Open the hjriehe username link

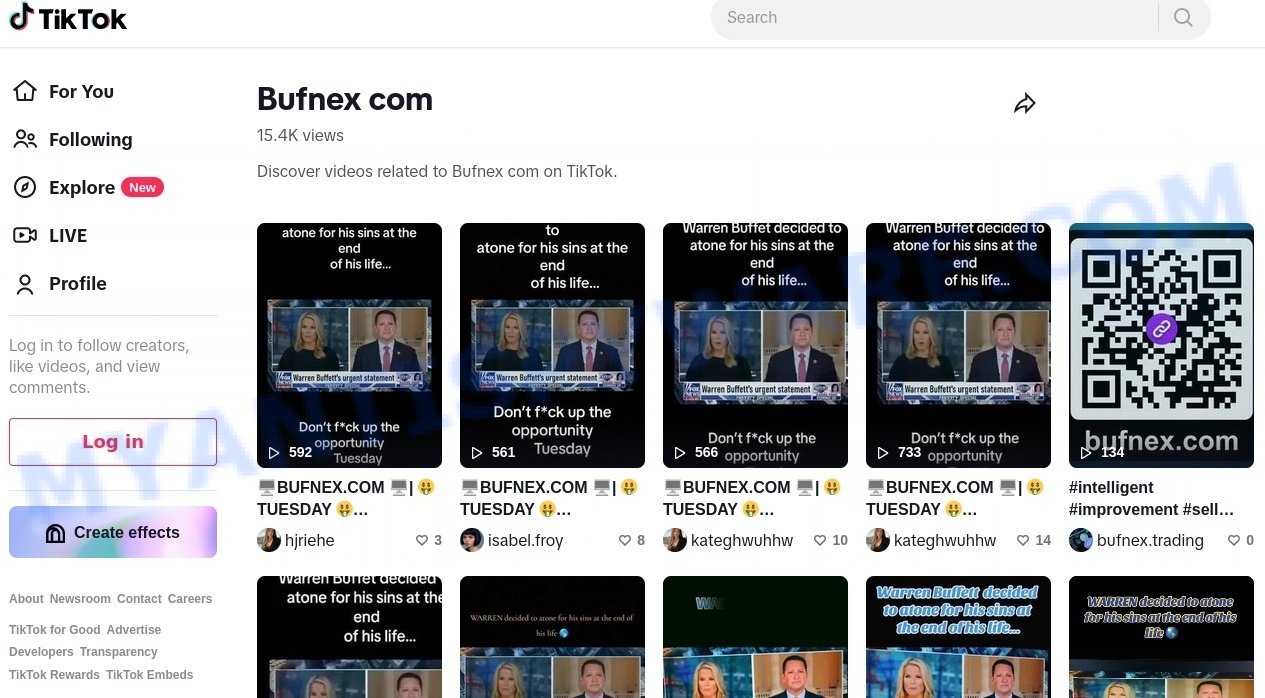tap(309, 540)
